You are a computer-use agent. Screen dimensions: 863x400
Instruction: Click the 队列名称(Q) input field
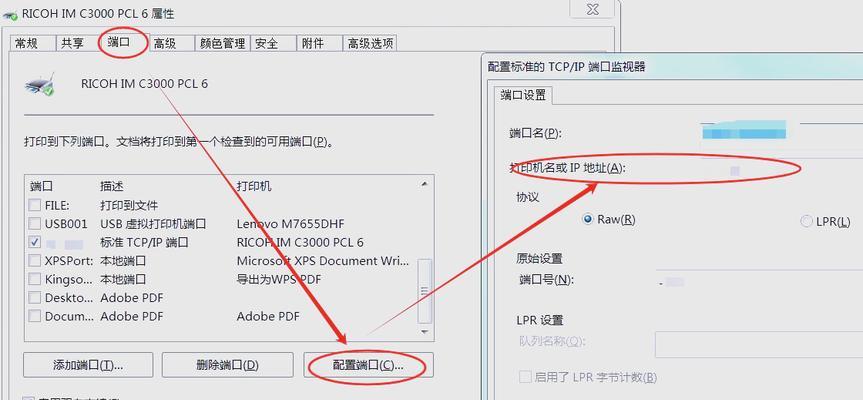tap(760, 344)
